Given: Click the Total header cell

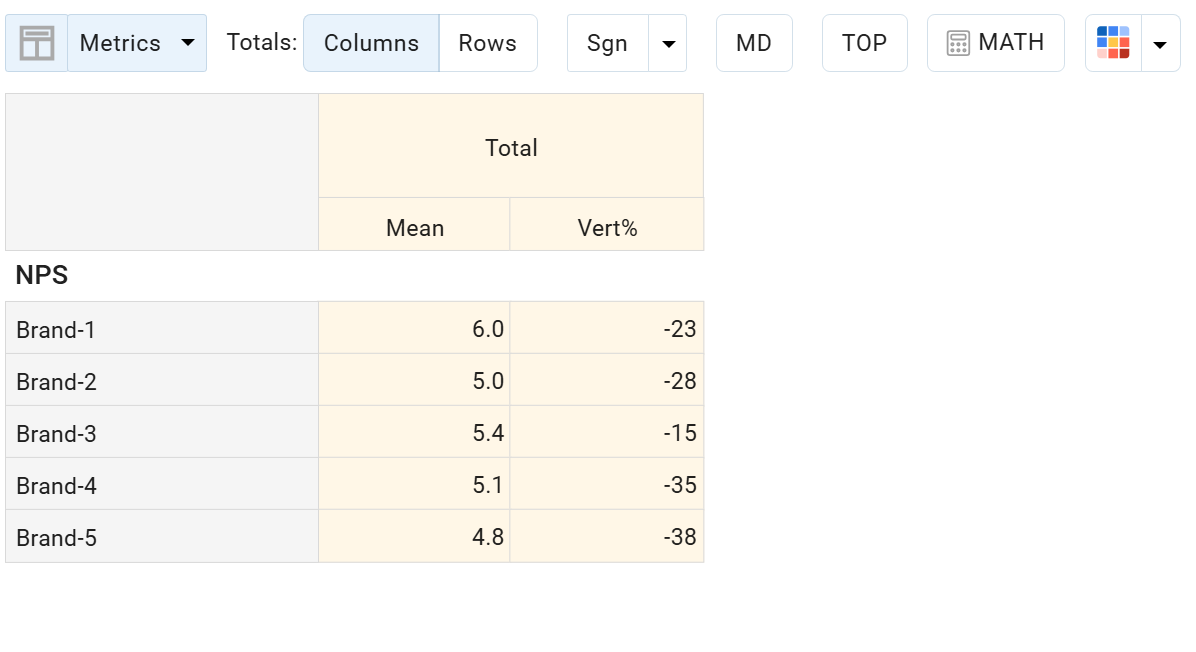Looking at the screenshot, I should tap(511, 147).
